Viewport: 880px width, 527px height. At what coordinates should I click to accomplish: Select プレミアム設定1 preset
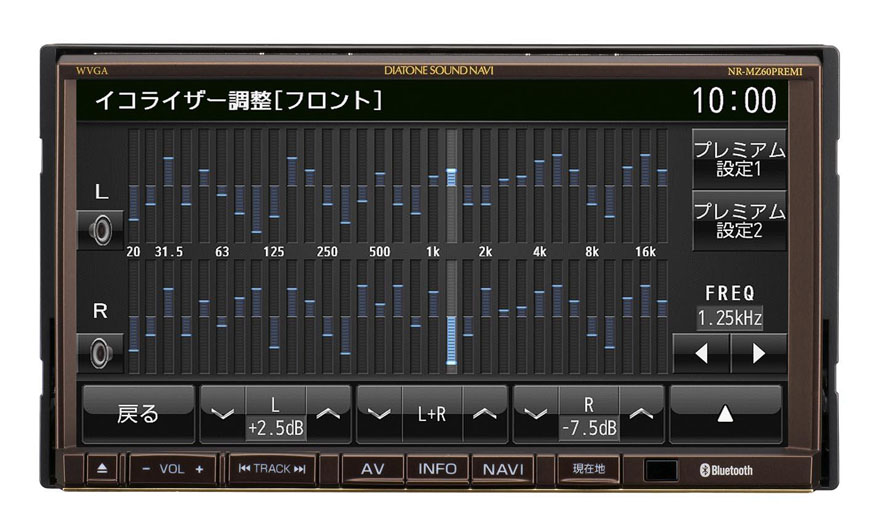coord(739,159)
